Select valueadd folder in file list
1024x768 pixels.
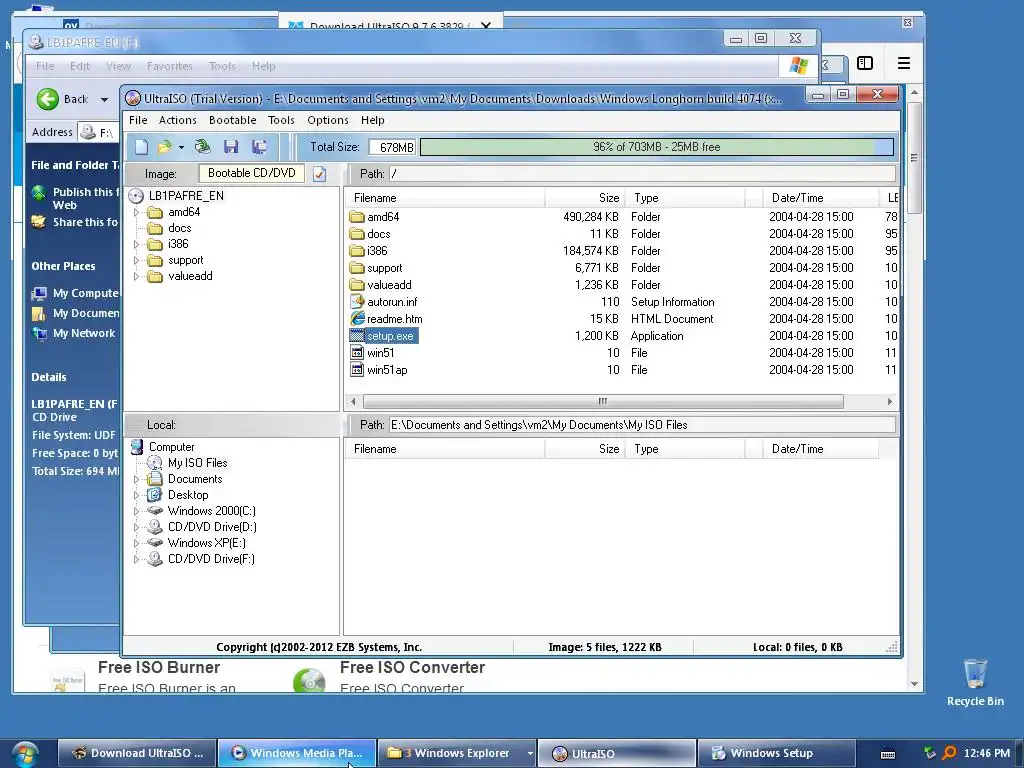point(389,285)
